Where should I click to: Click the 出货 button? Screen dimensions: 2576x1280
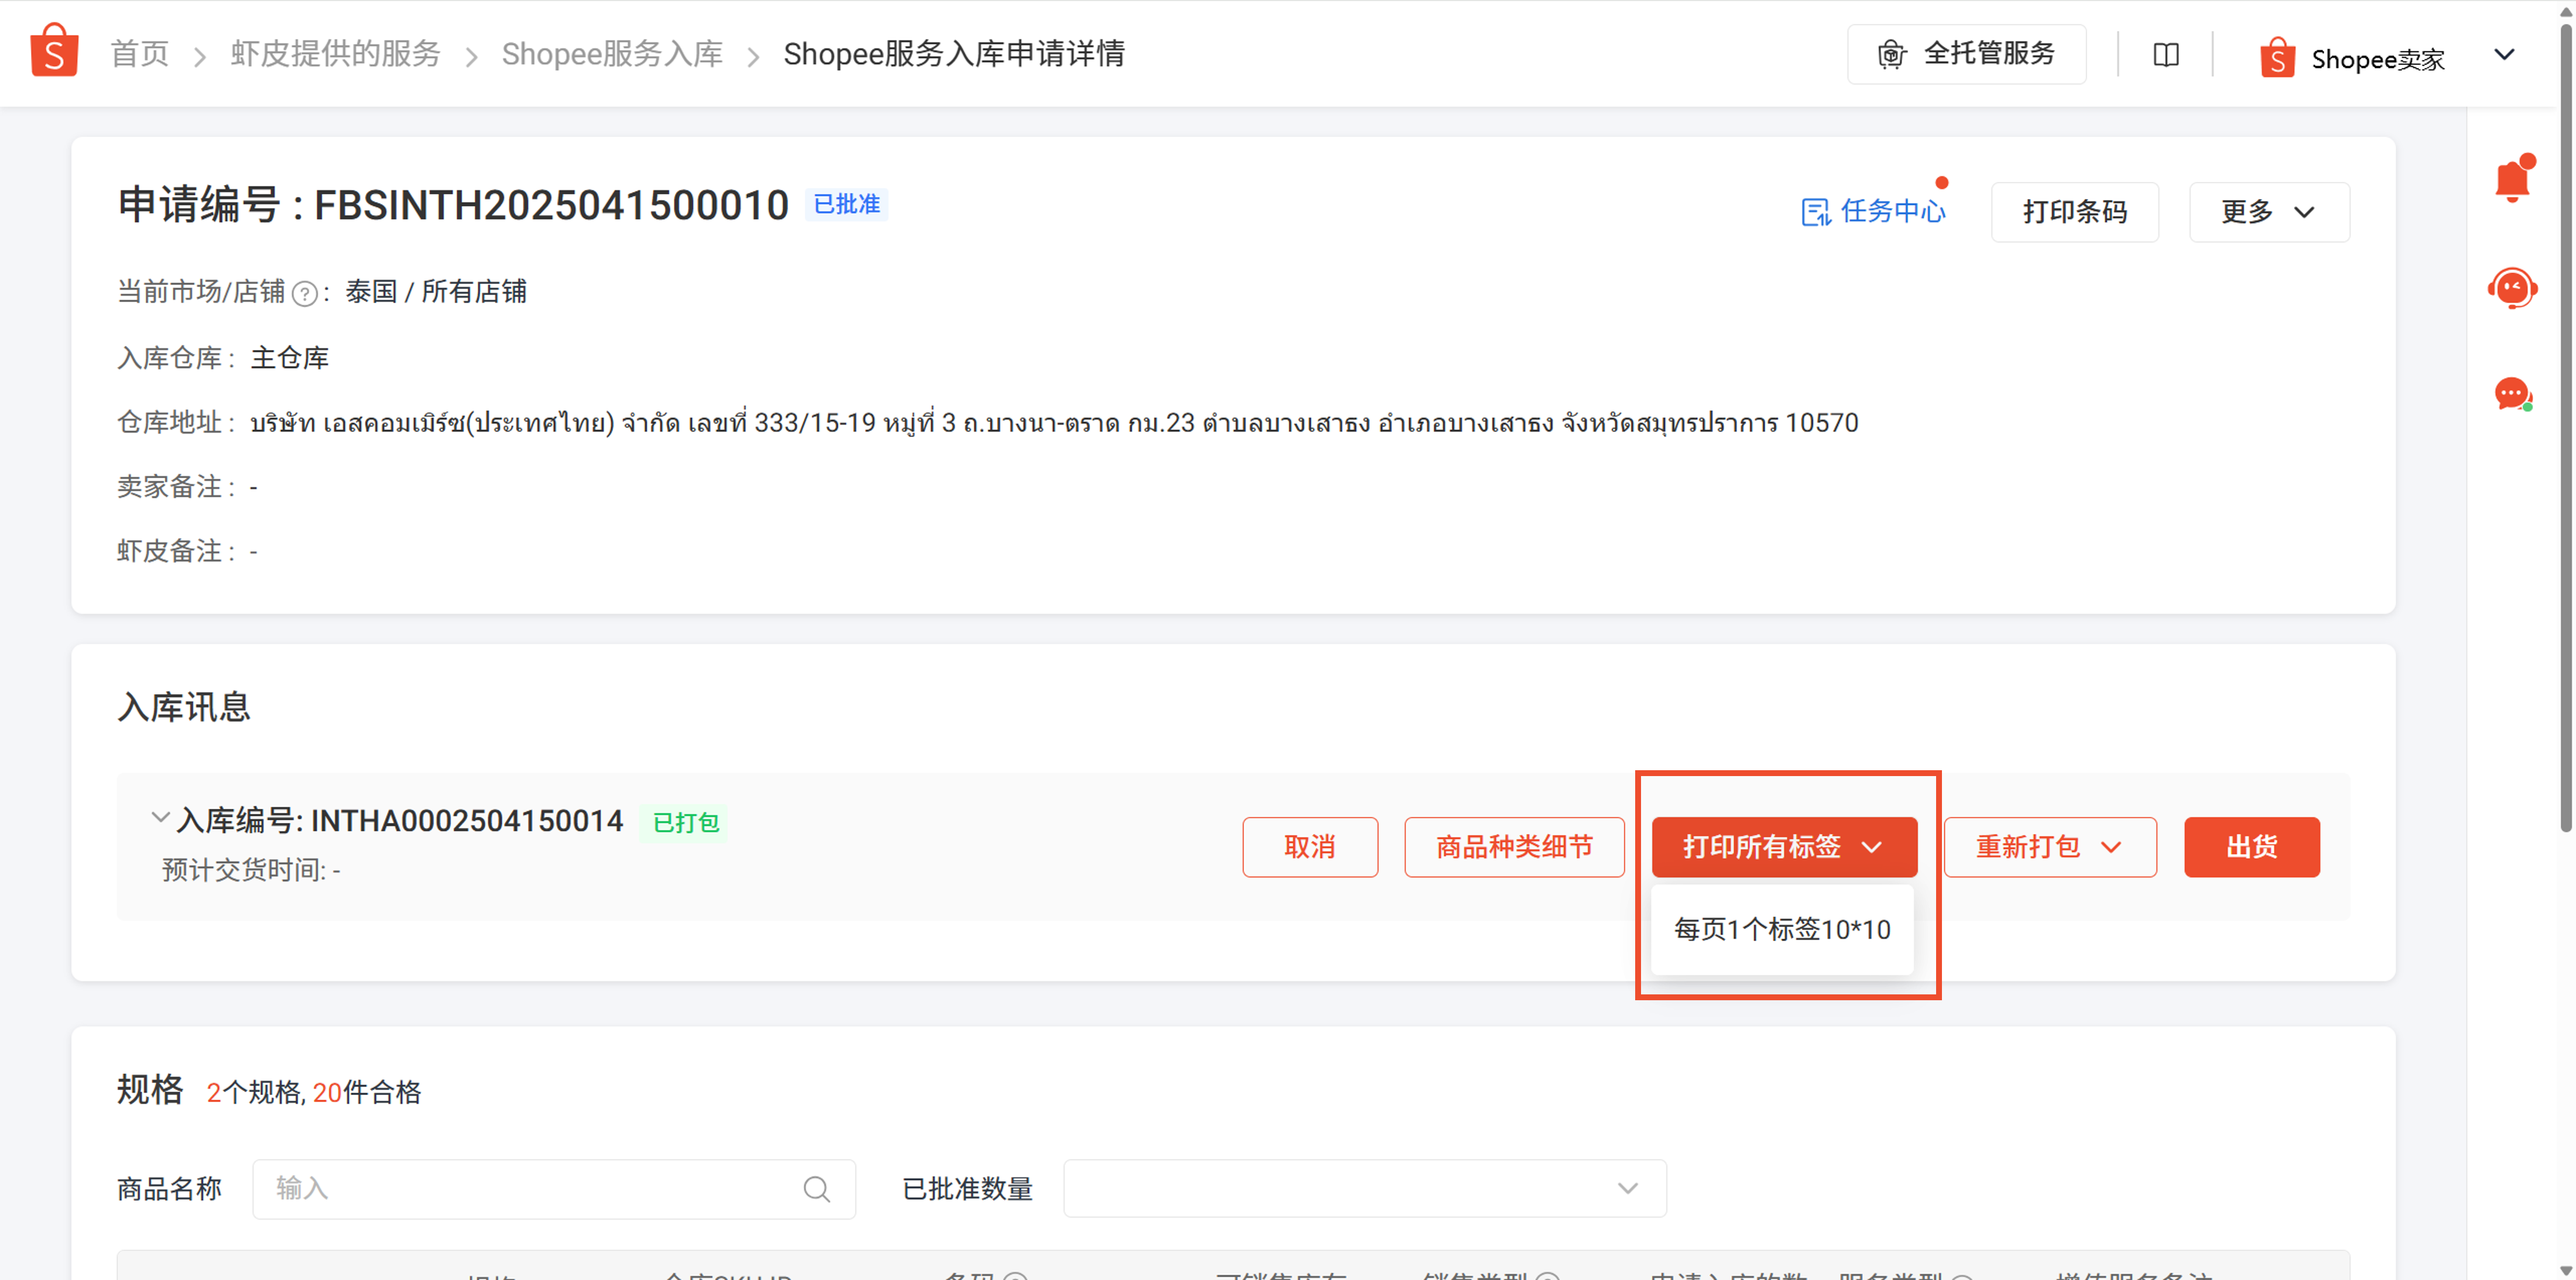[x=2251, y=847]
